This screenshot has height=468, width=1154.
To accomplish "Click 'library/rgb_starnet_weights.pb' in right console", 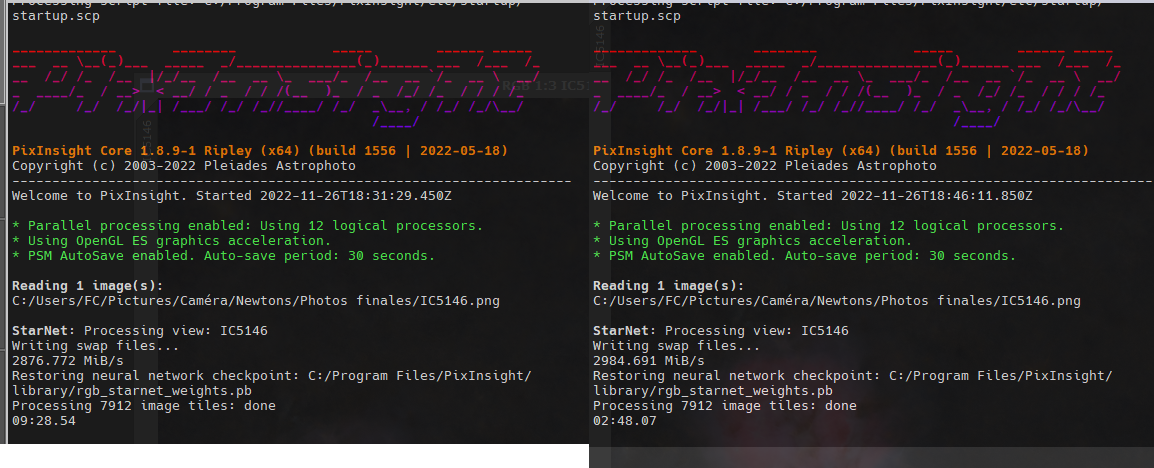I will coord(712,391).
